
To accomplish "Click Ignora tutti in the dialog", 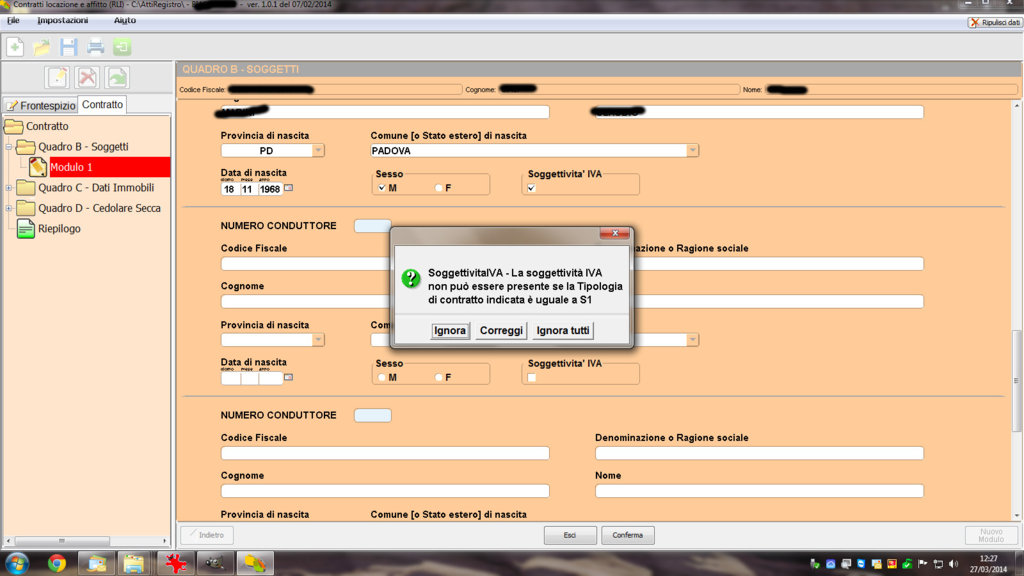I will click(x=563, y=331).
